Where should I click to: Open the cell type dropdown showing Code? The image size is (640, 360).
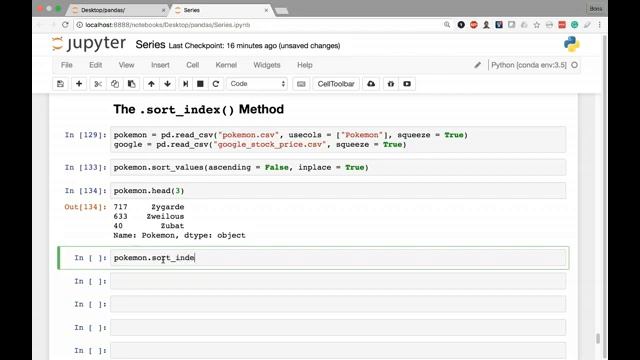(257, 84)
